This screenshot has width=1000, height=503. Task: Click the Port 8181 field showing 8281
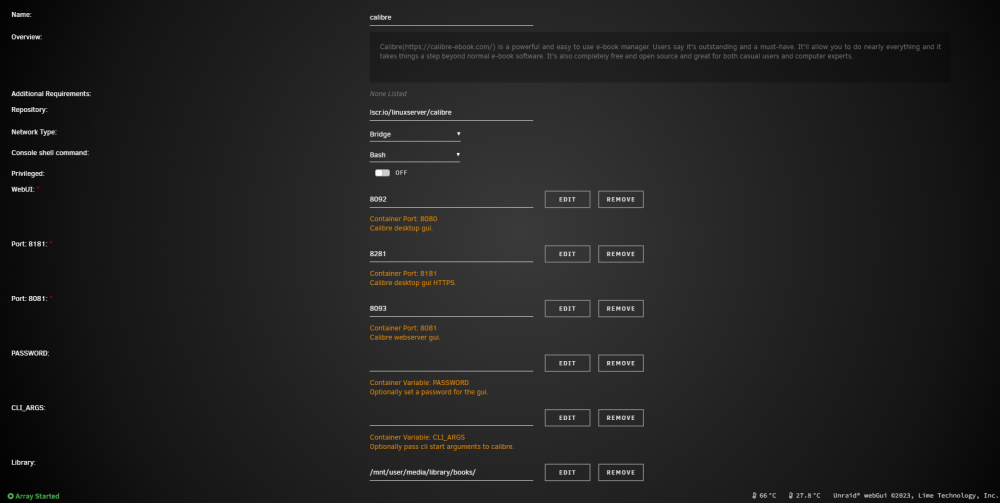(451, 254)
